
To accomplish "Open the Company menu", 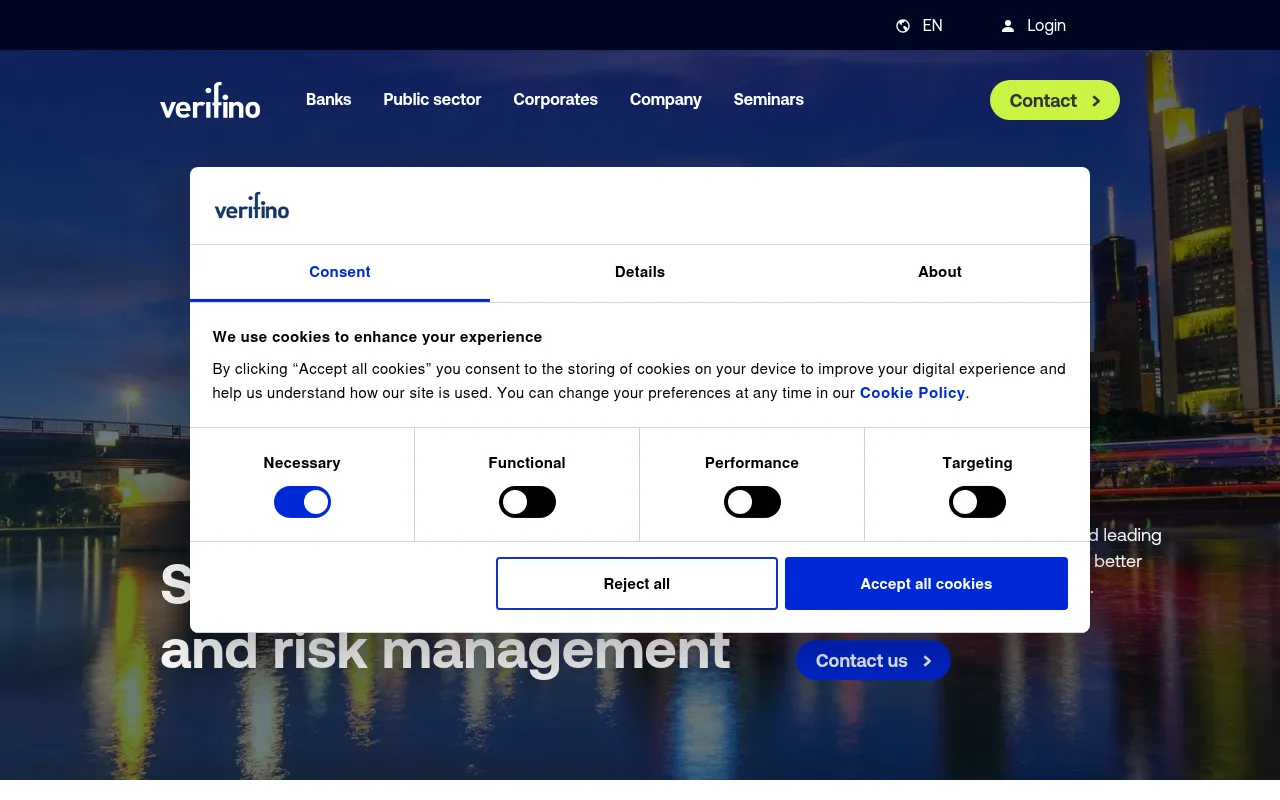I will point(666,100).
